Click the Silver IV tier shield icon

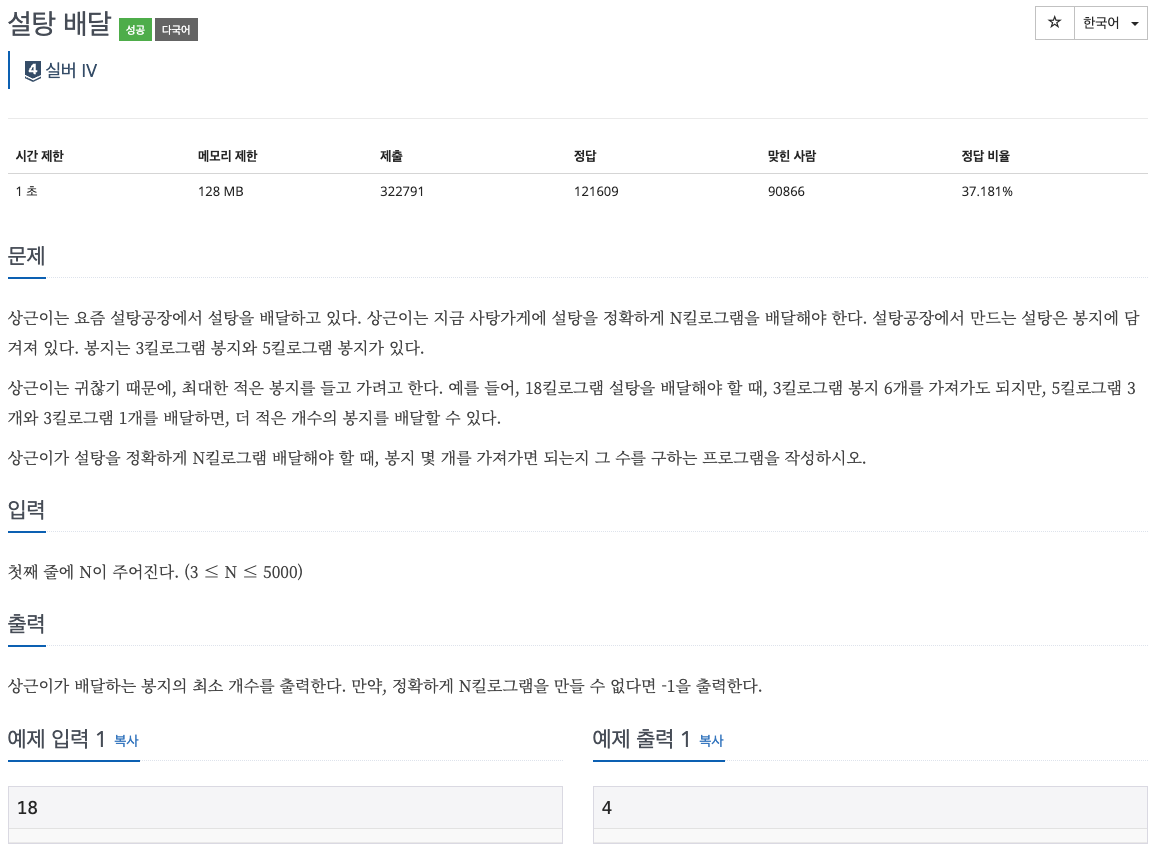(31, 70)
